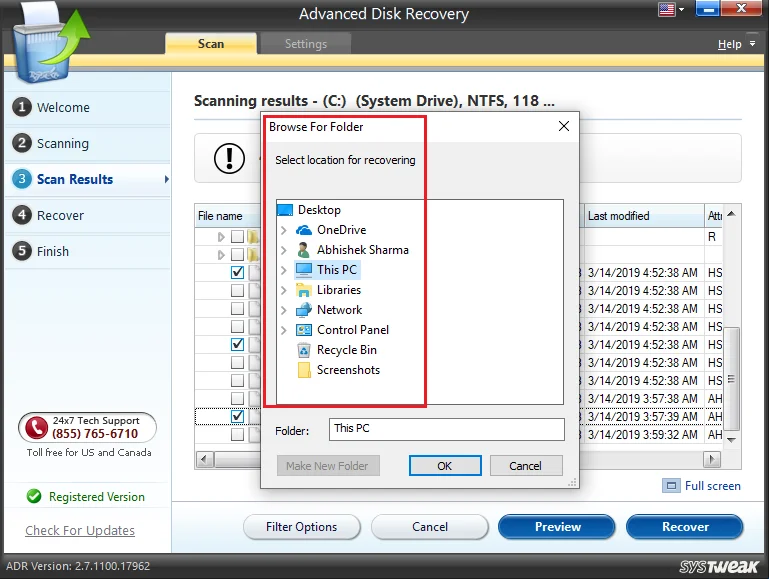Click the Libraries folder icon
Viewport: 769px width, 579px height.
point(304,290)
